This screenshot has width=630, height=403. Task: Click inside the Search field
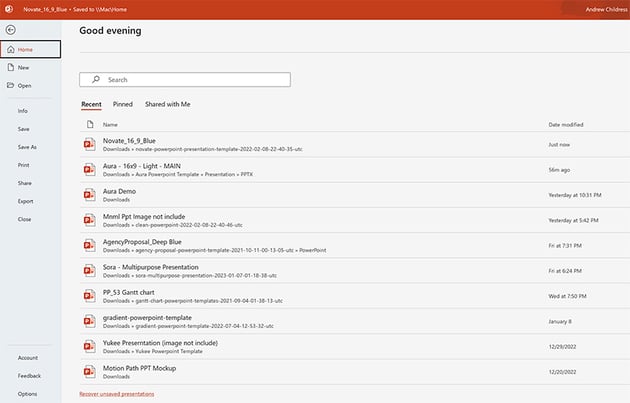pyautogui.click(x=190, y=79)
